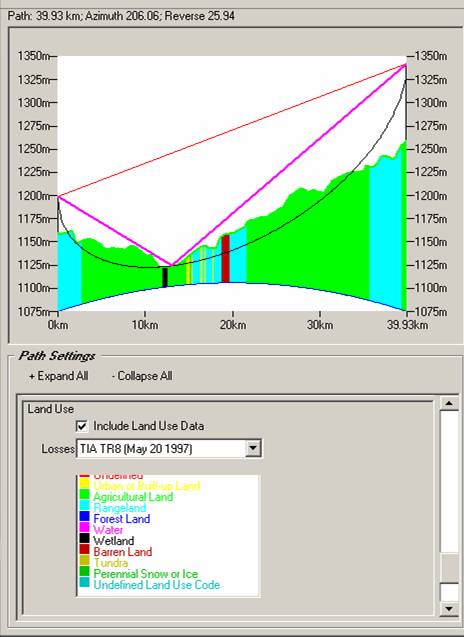Click the dark red barren land bar in chart
The height and width of the screenshot is (637, 464).
225,259
